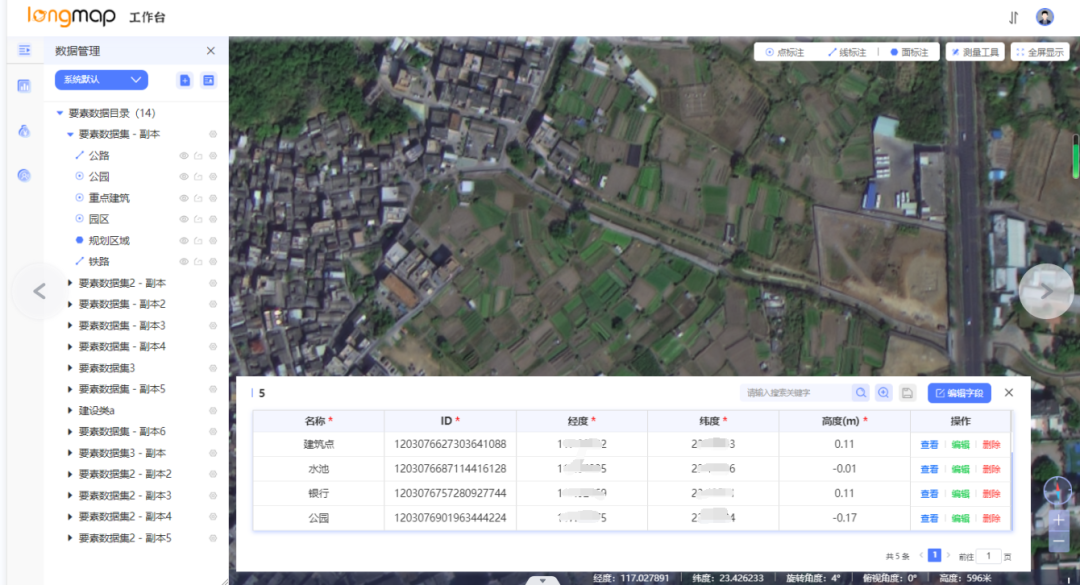This screenshot has width=1080, height=585.
Task: Click 编辑 for 水池 row
Action: point(960,469)
